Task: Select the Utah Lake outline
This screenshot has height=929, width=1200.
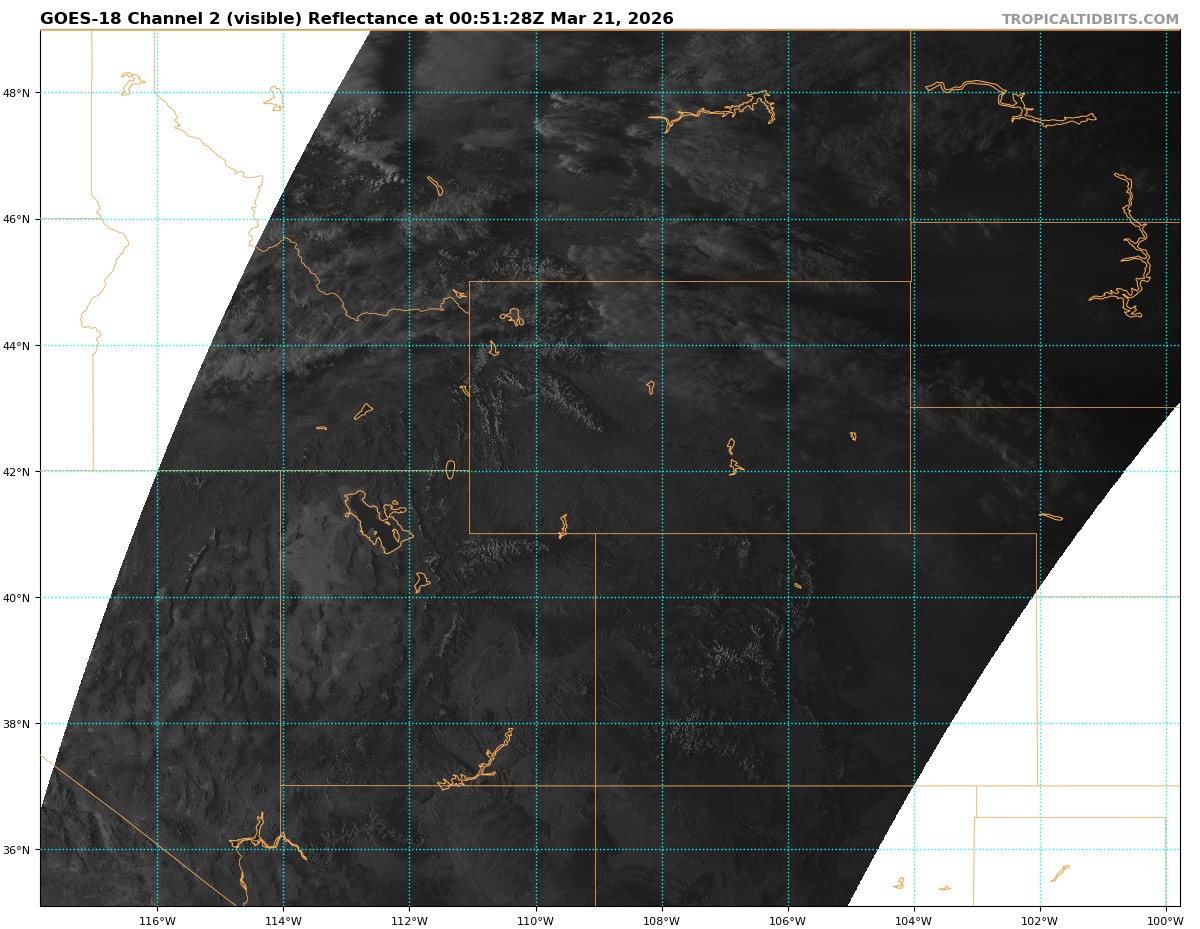Action: 422,581
